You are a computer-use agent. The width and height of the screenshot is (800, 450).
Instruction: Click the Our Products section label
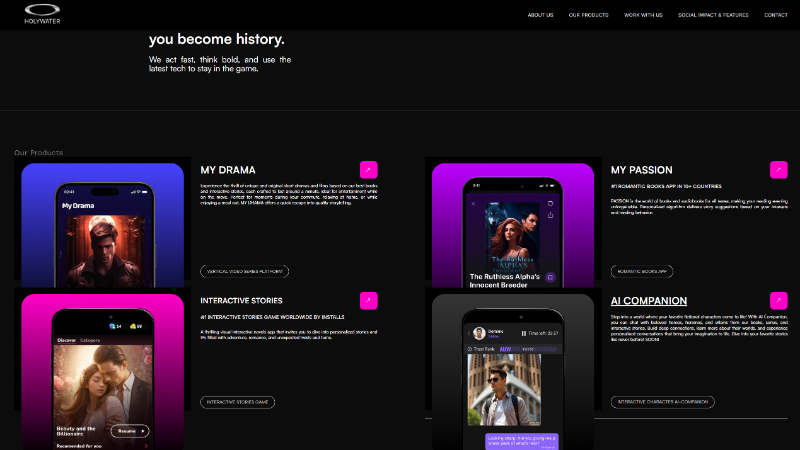(38, 153)
